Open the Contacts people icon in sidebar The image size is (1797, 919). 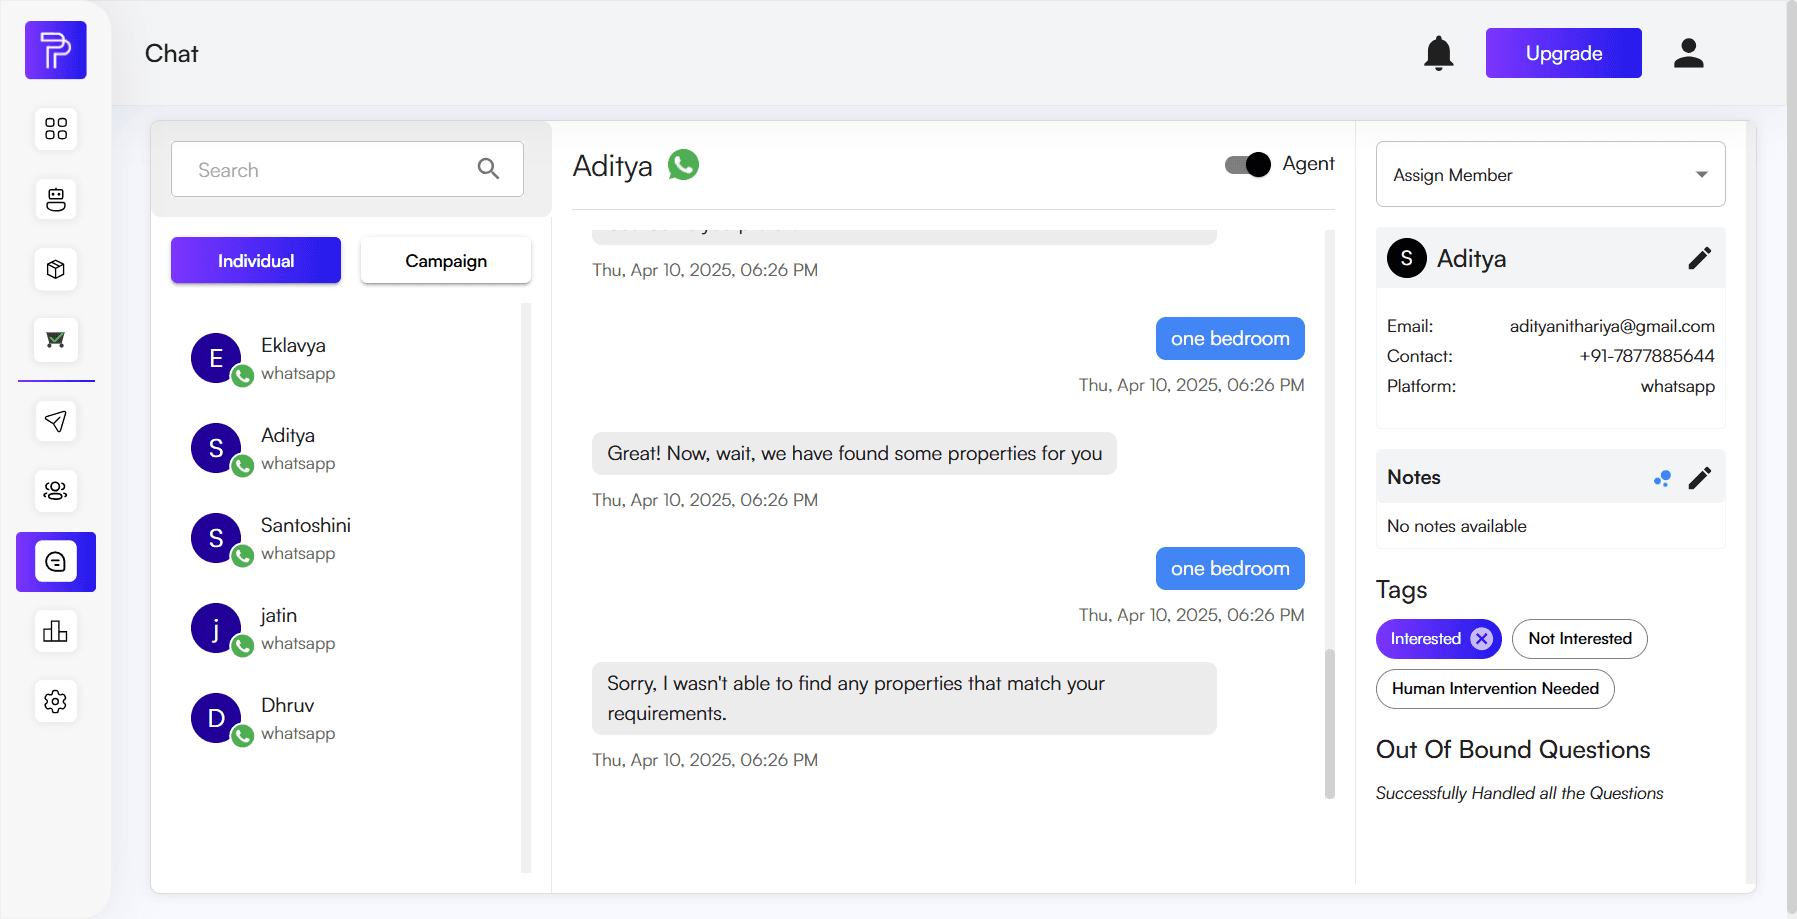(x=55, y=491)
